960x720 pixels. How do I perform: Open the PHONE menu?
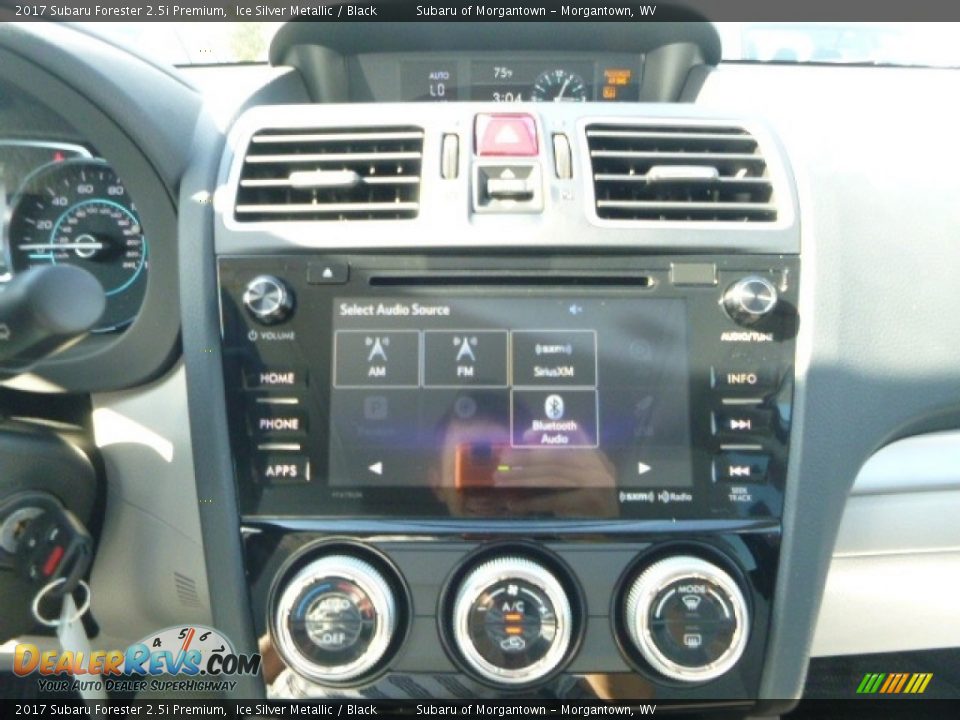point(279,424)
